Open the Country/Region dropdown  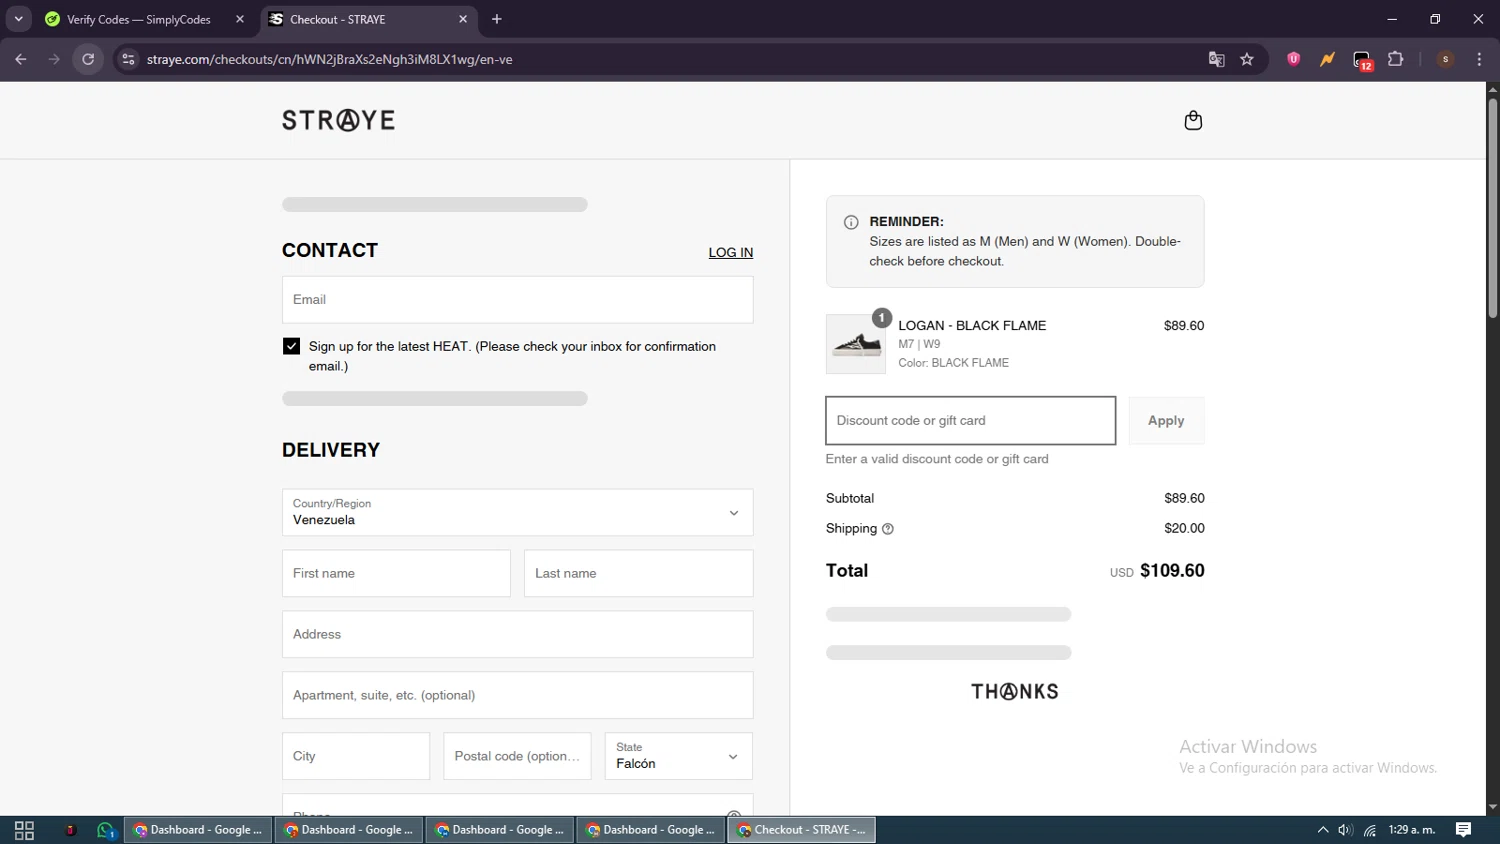[517, 512]
